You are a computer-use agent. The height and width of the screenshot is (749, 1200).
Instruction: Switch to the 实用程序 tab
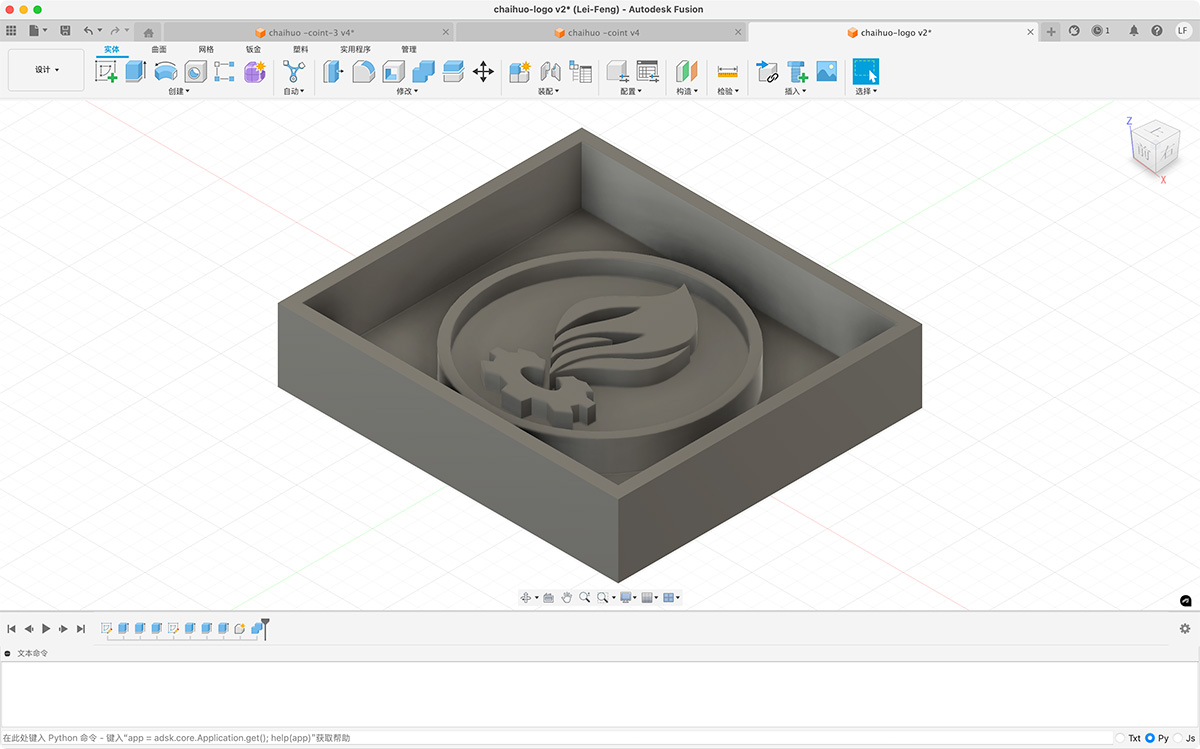(355, 49)
